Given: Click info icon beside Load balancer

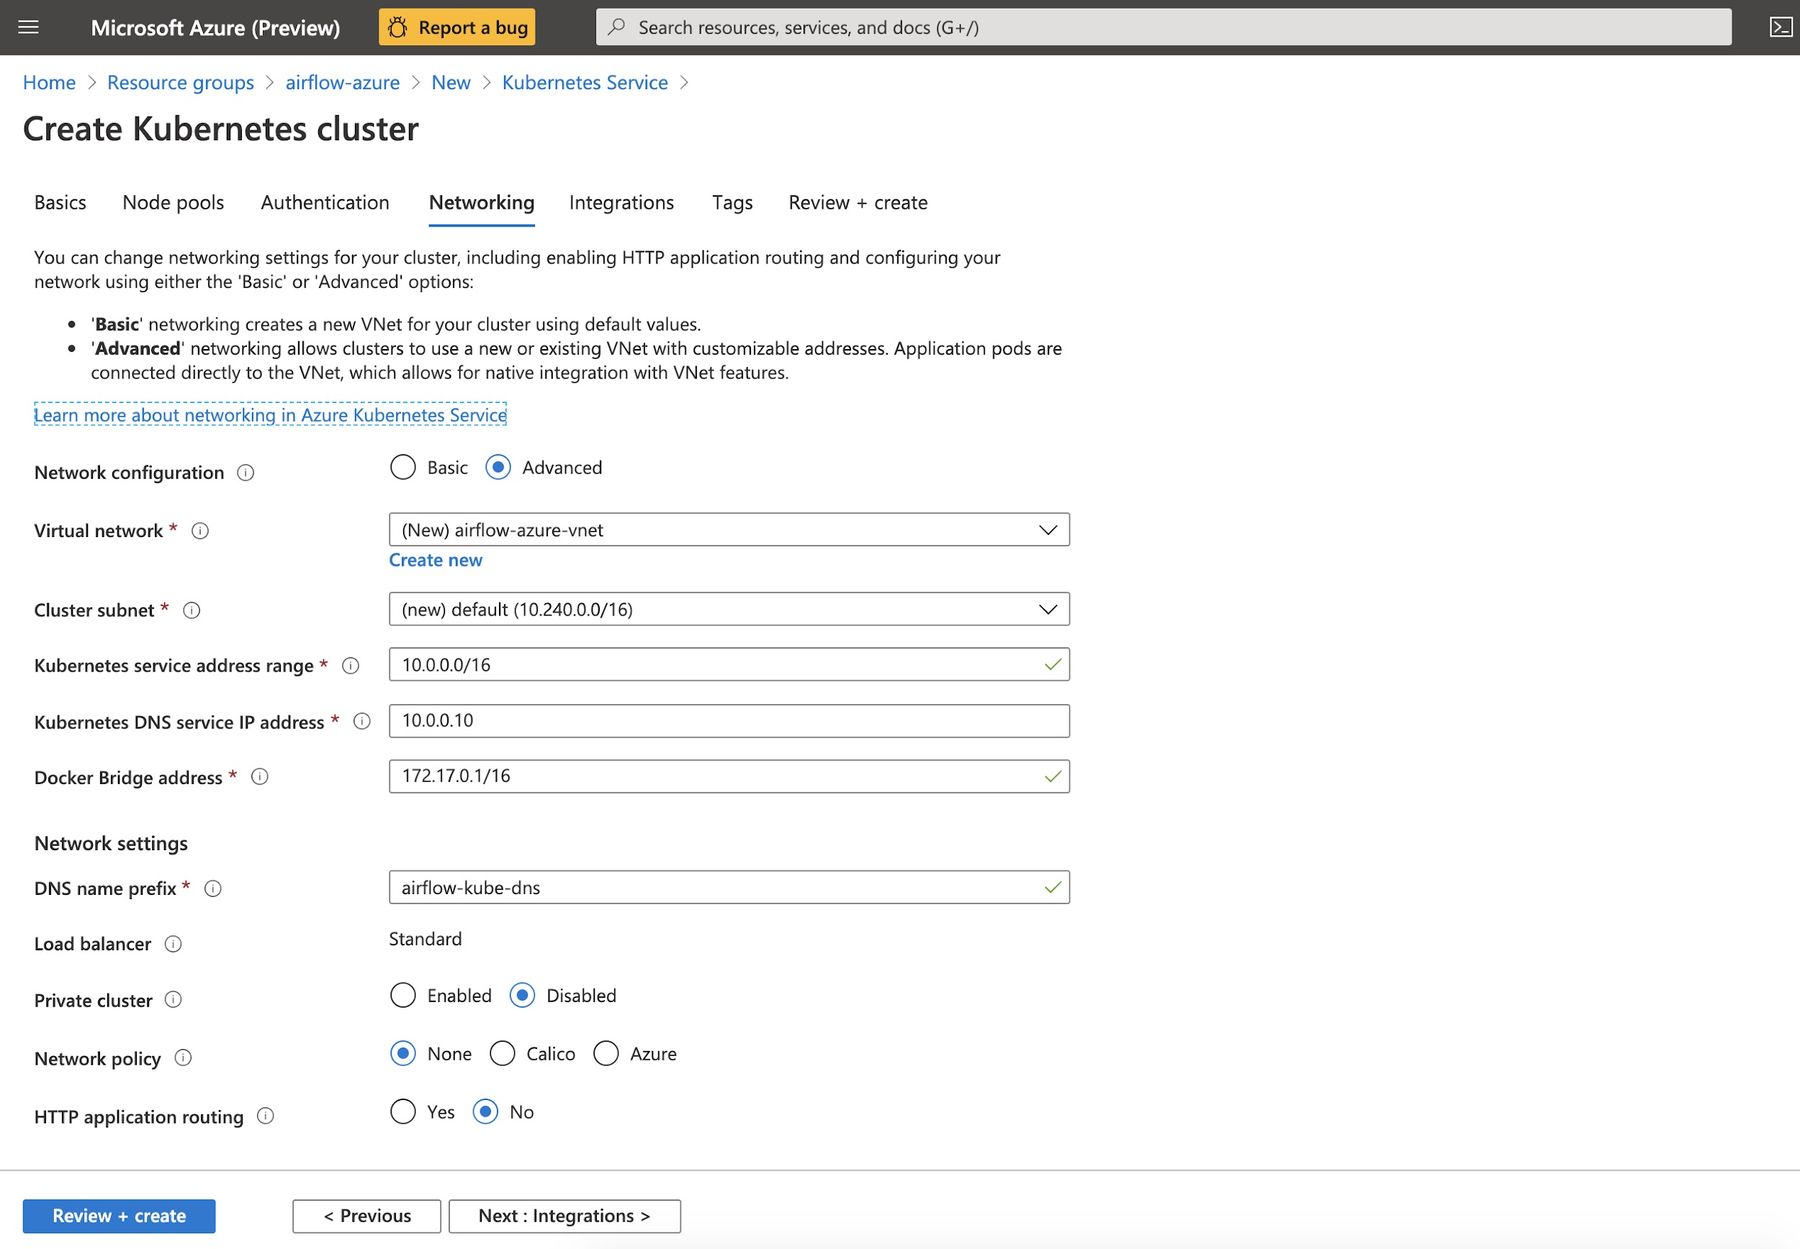Looking at the screenshot, I should pos(173,944).
